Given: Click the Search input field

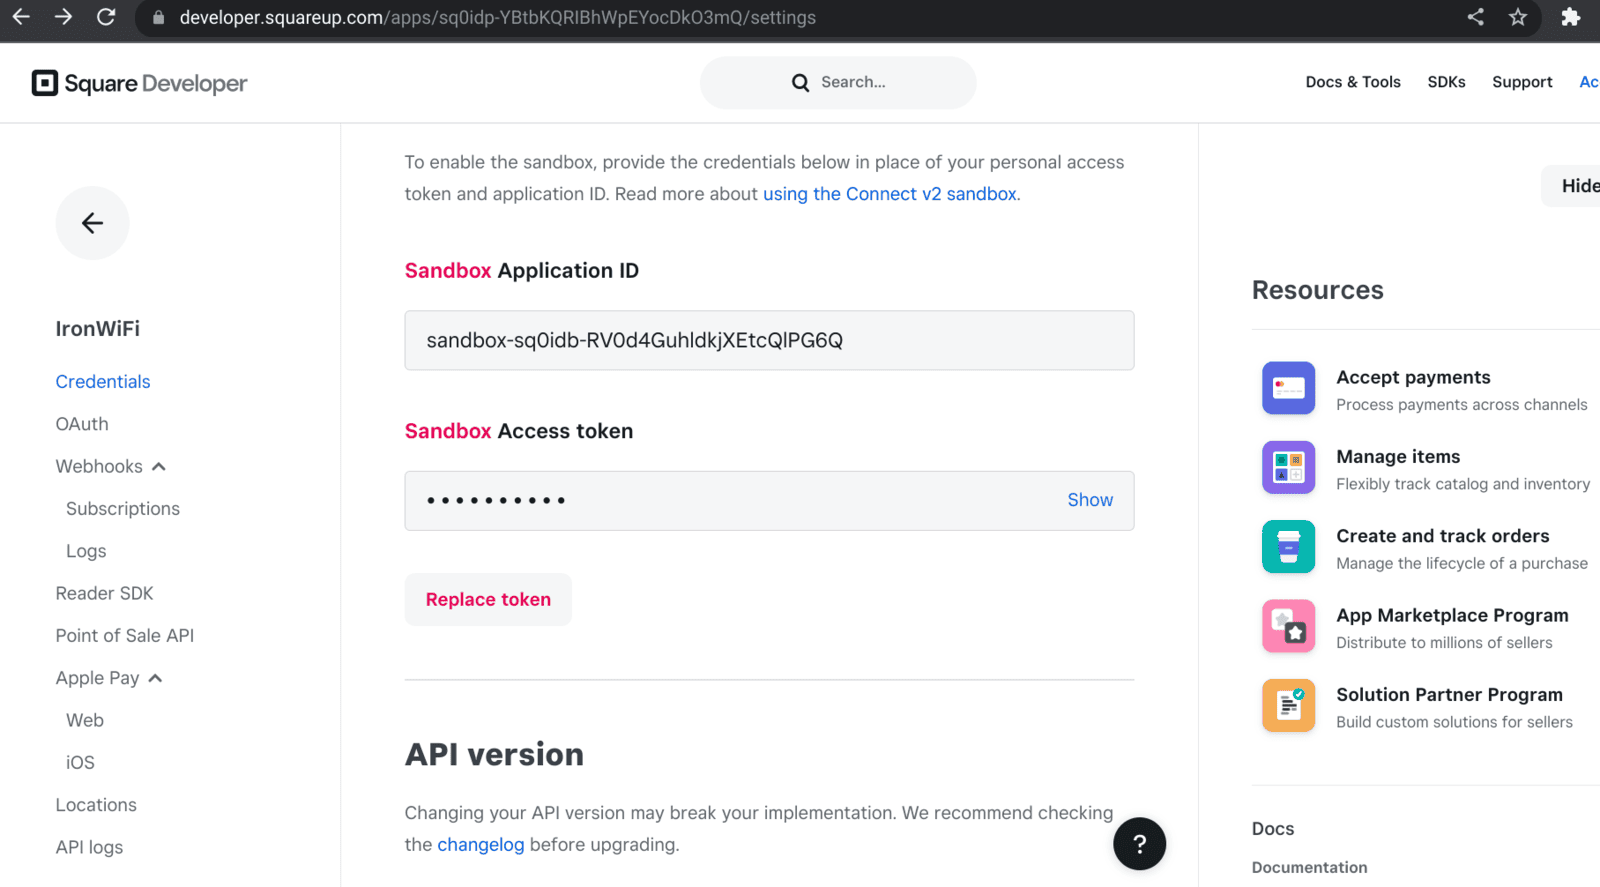Looking at the screenshot, I should point(838,83).
